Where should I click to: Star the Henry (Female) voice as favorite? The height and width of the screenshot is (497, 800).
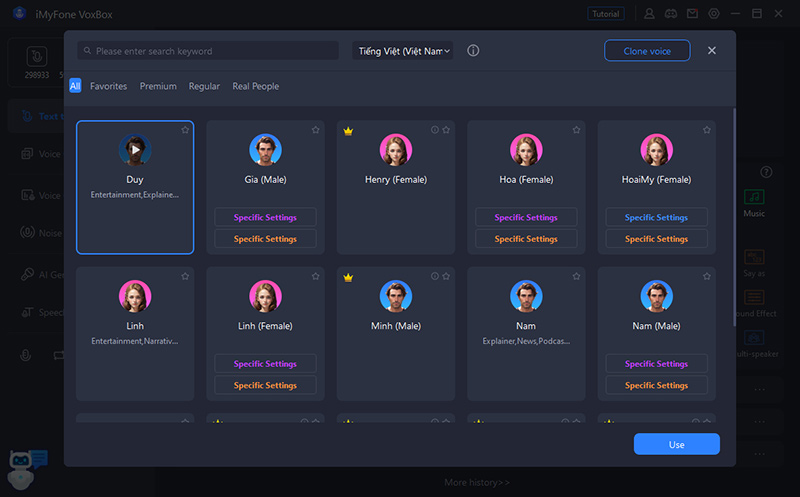point(446,130)
